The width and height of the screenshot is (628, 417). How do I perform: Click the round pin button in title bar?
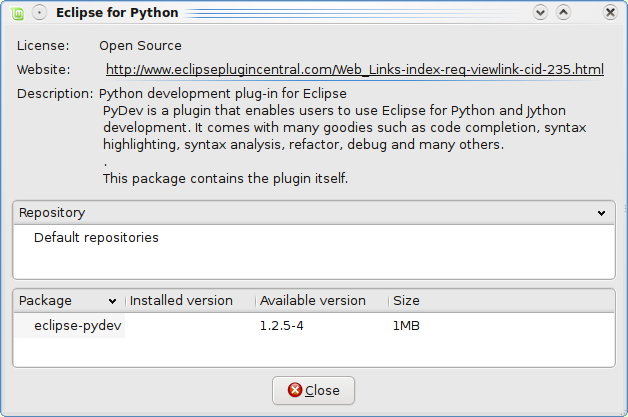[39, 13]
